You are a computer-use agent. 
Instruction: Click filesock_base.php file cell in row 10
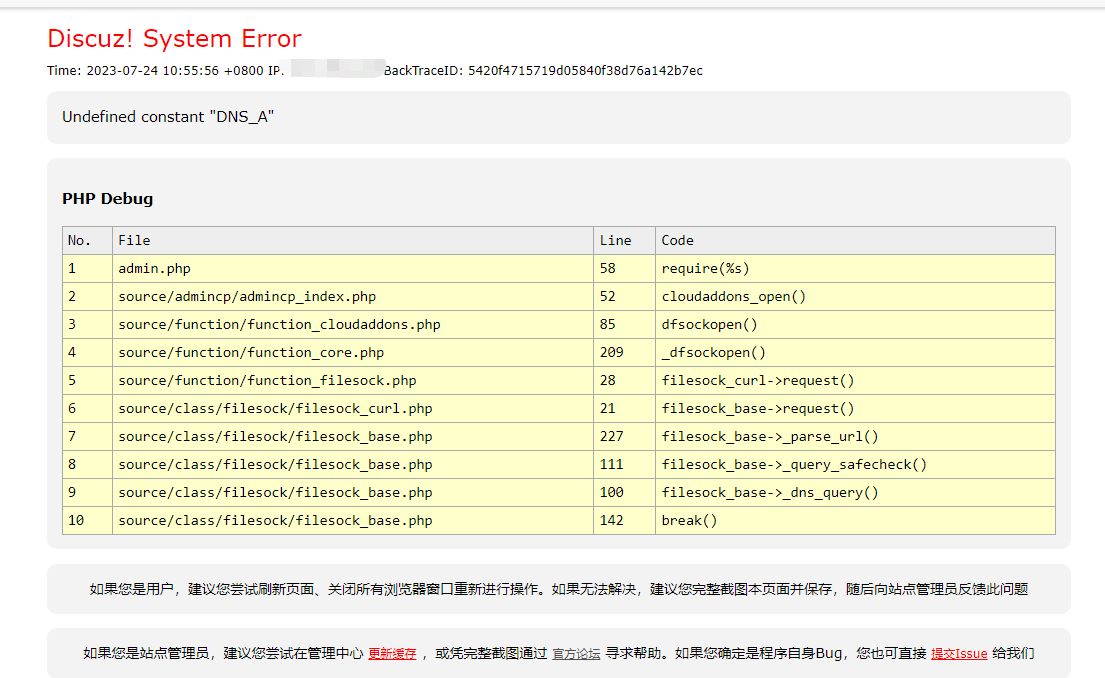(353, 521)
